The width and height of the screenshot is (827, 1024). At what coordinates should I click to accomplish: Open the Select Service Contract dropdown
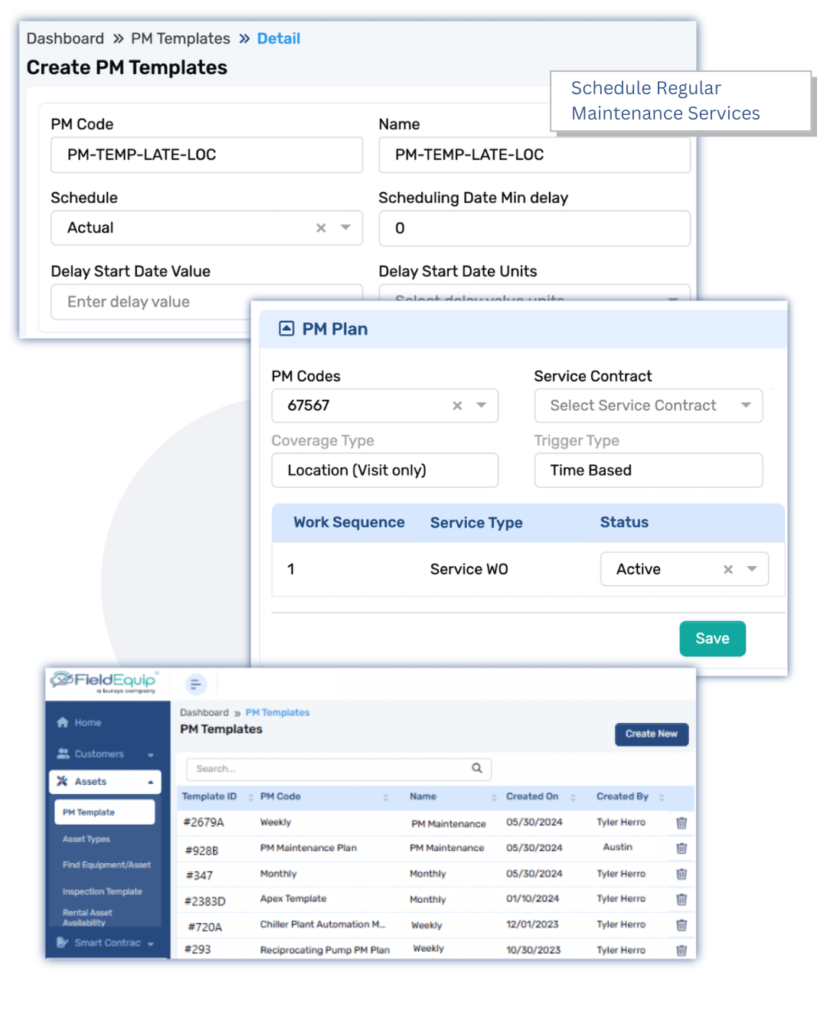(648, 406)
